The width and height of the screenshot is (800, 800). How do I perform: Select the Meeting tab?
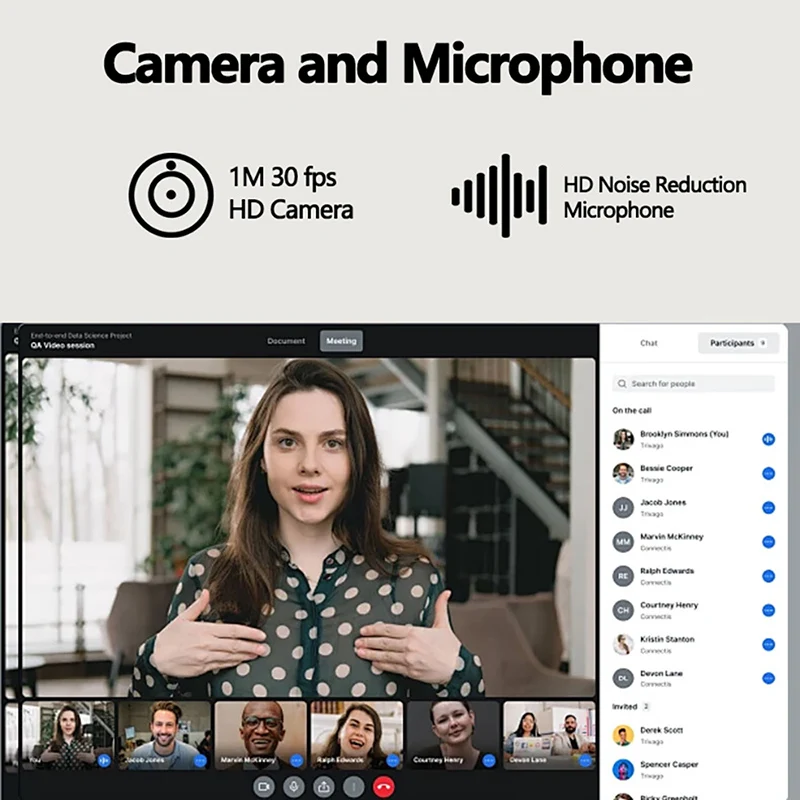(x=341, y=341)
